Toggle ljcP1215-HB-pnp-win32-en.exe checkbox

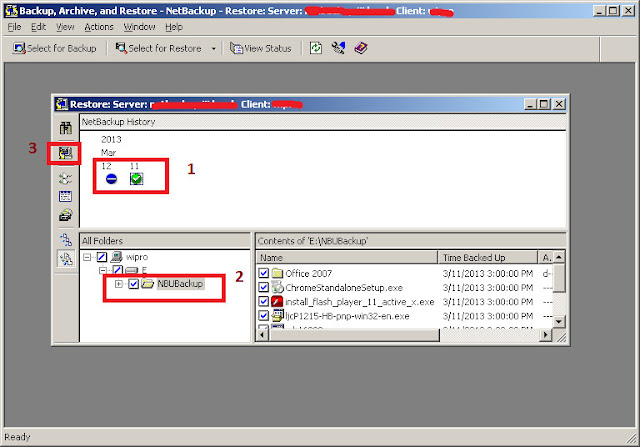point(264,316)
